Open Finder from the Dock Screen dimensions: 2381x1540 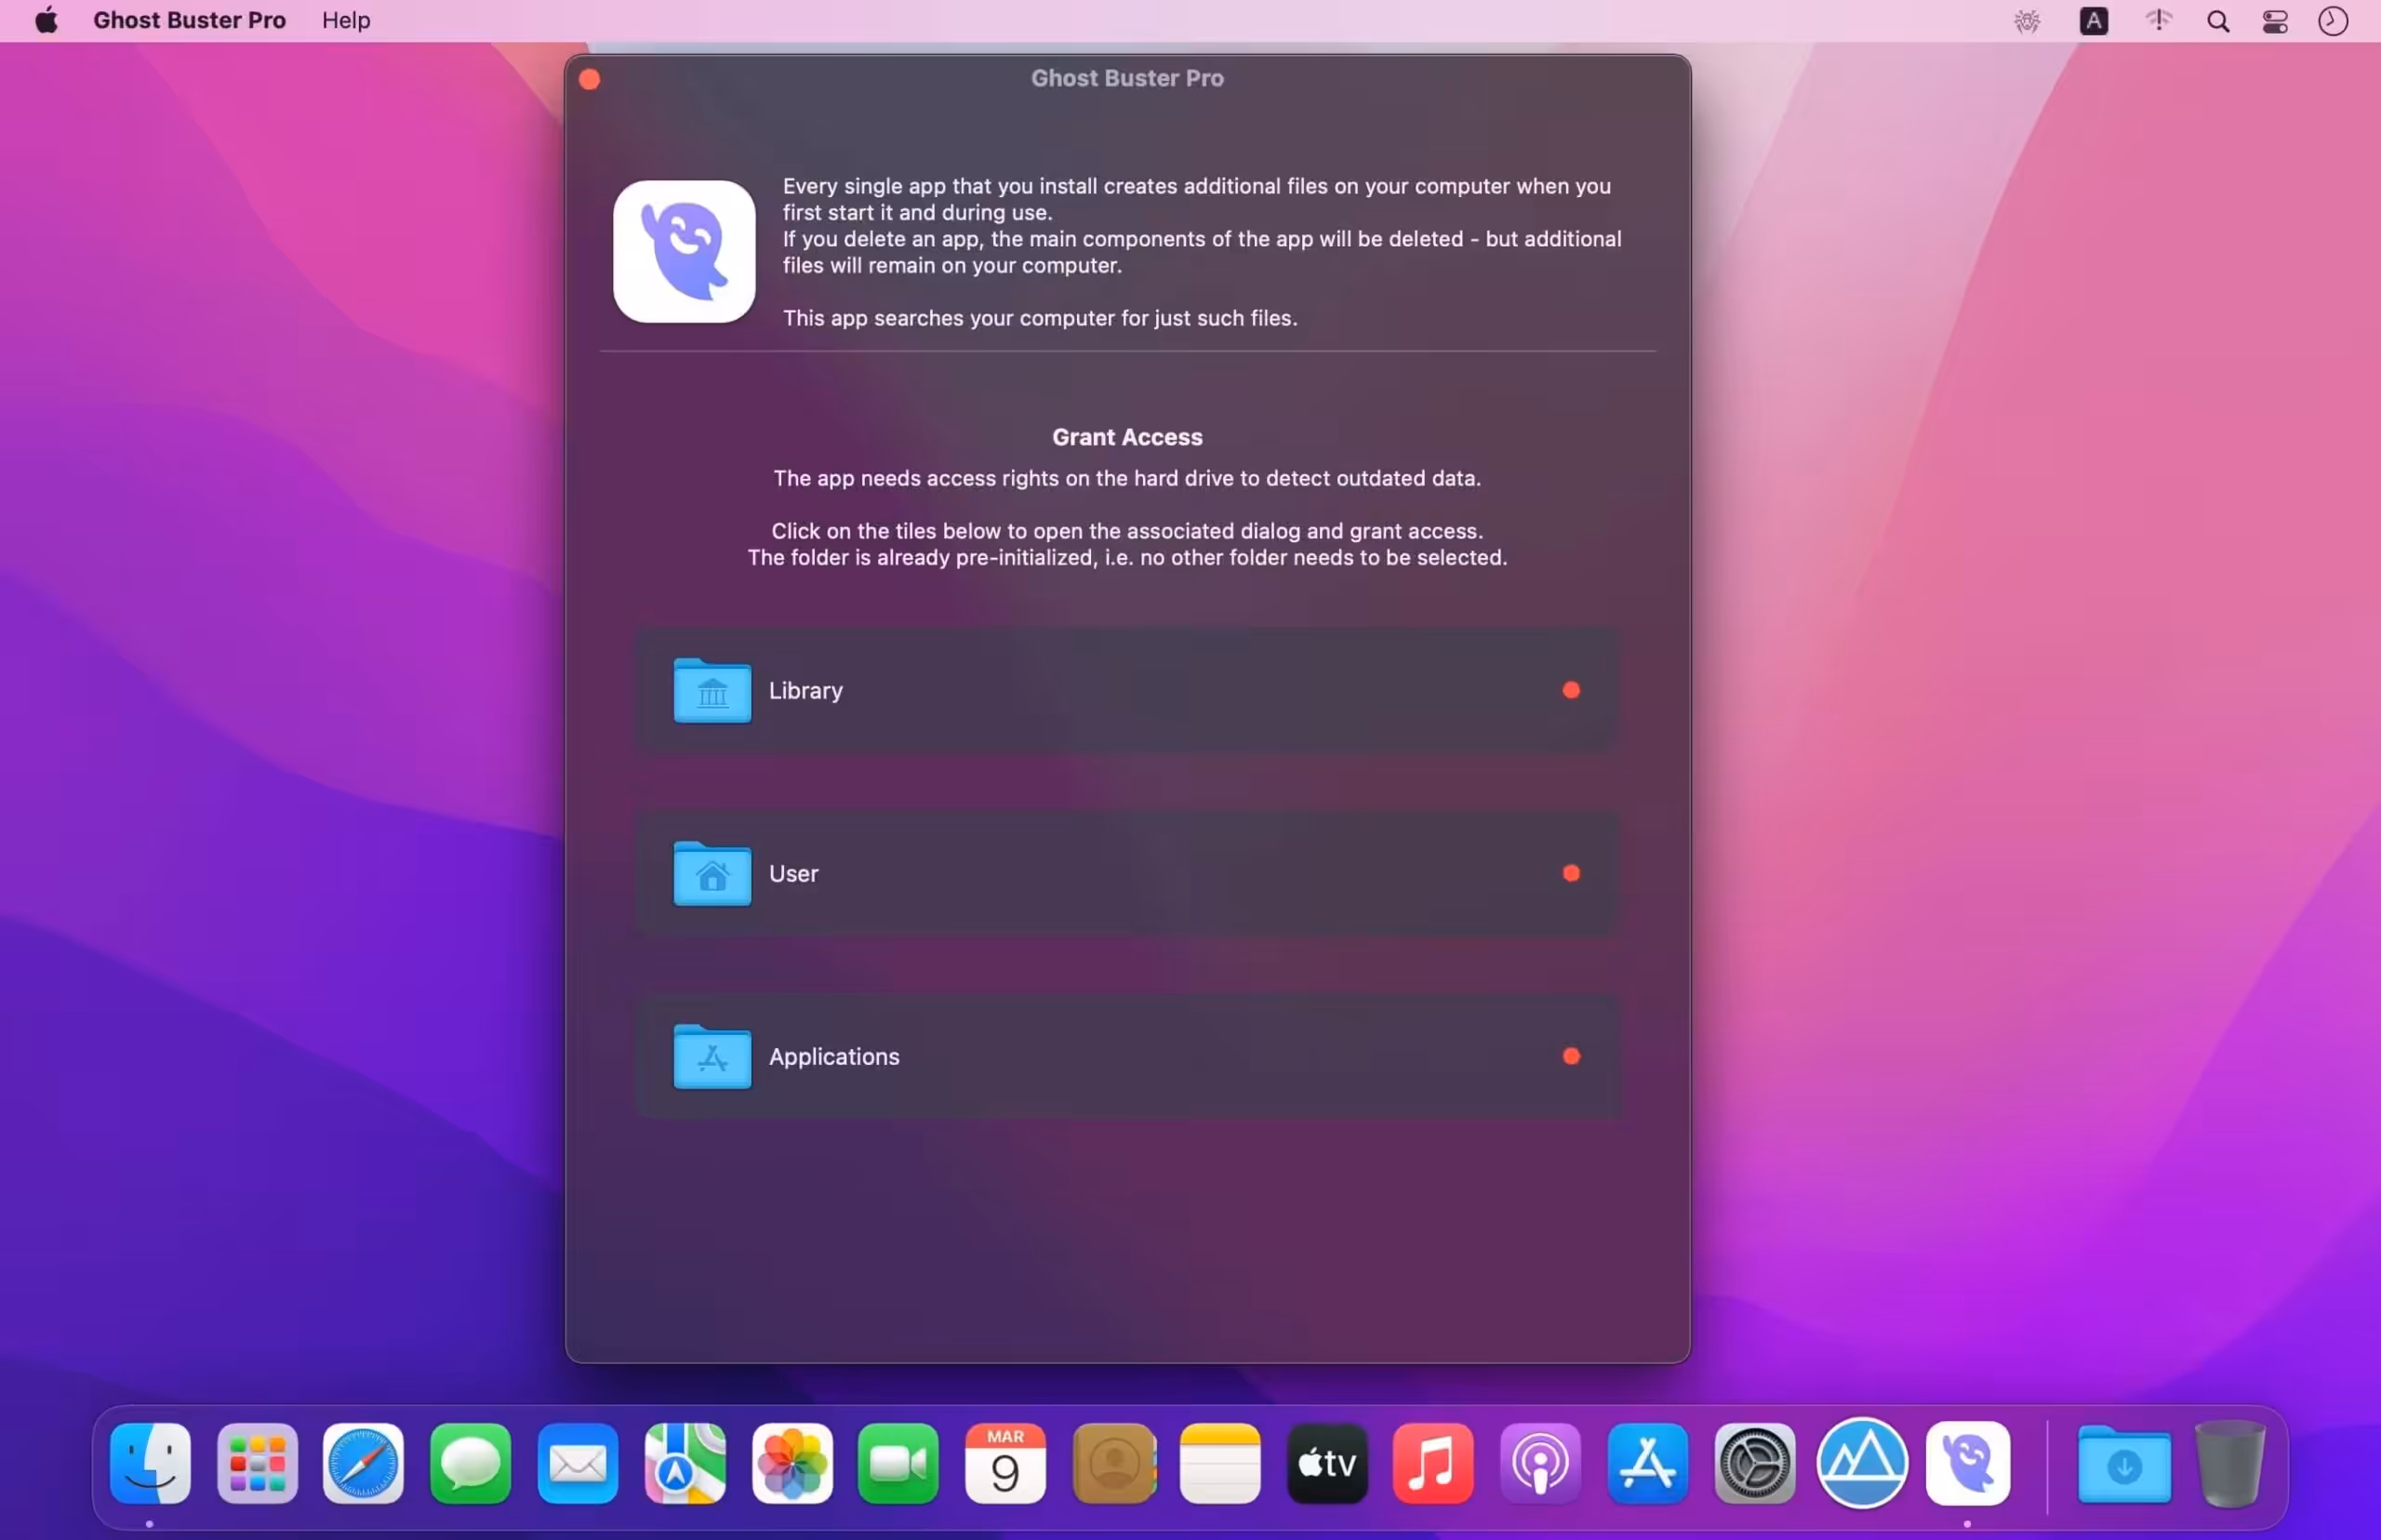click(x=150, y=1463)
